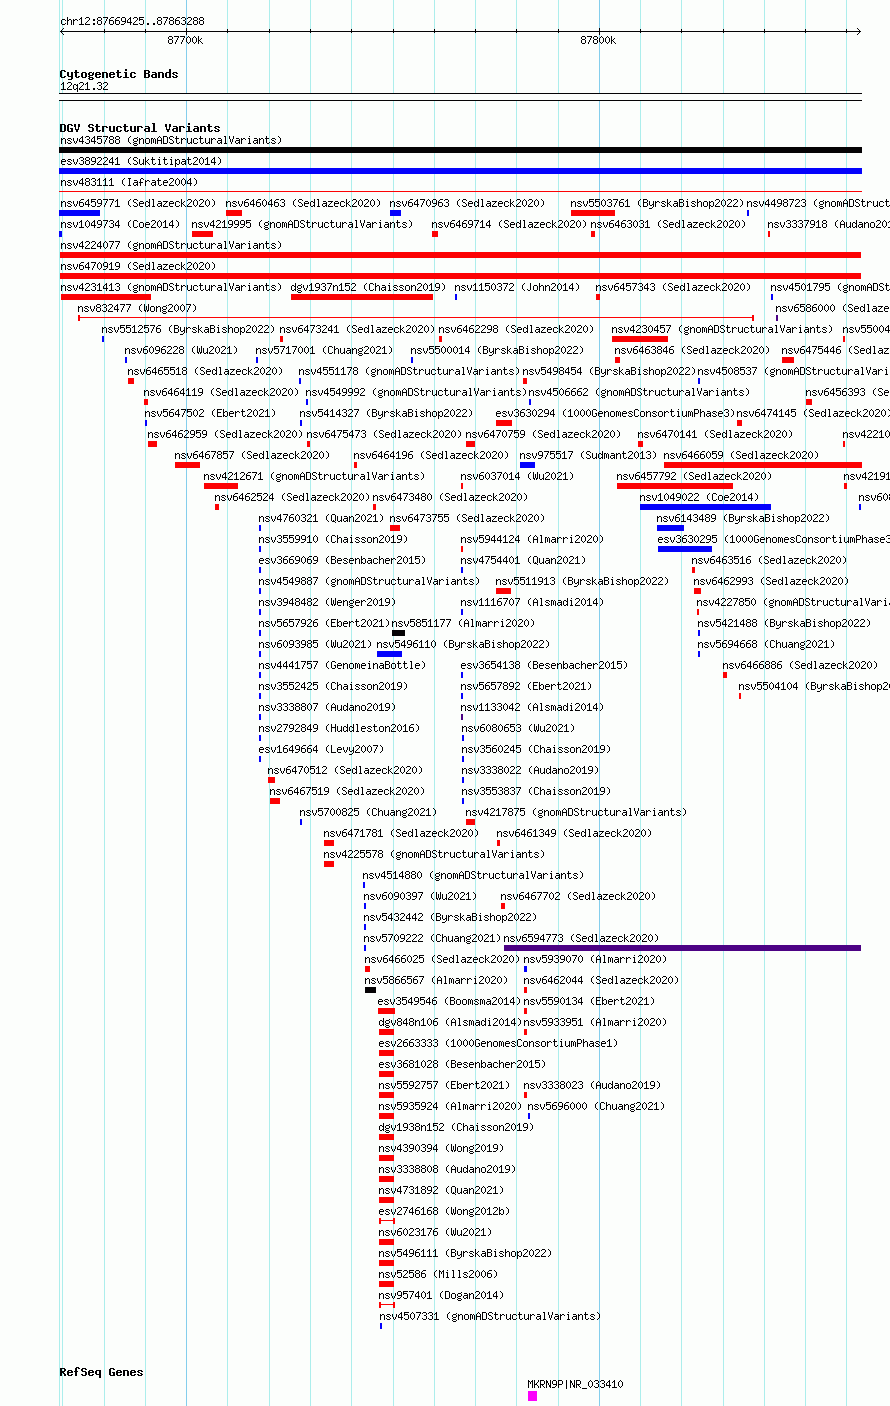Image resolution: width=890 pixels, height=1406 pixels.
Task: Click the 87800k ruler tick label
Action: (598, 40)
